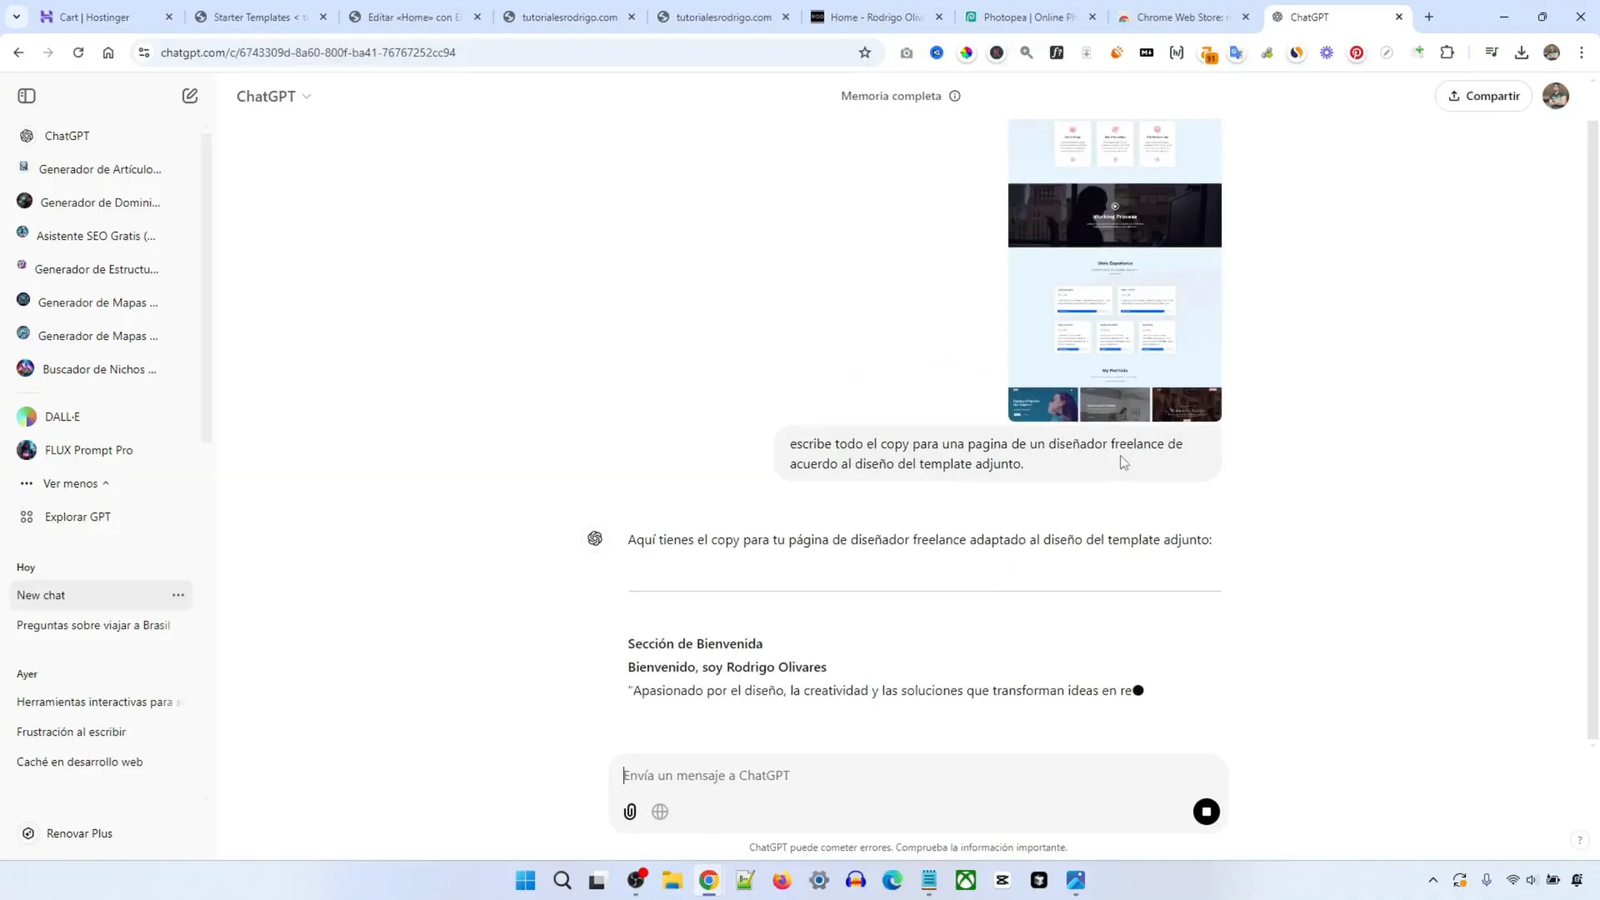Open a new chat with the compose icon
Screen dimensions: 1600x900
[189, 95]
